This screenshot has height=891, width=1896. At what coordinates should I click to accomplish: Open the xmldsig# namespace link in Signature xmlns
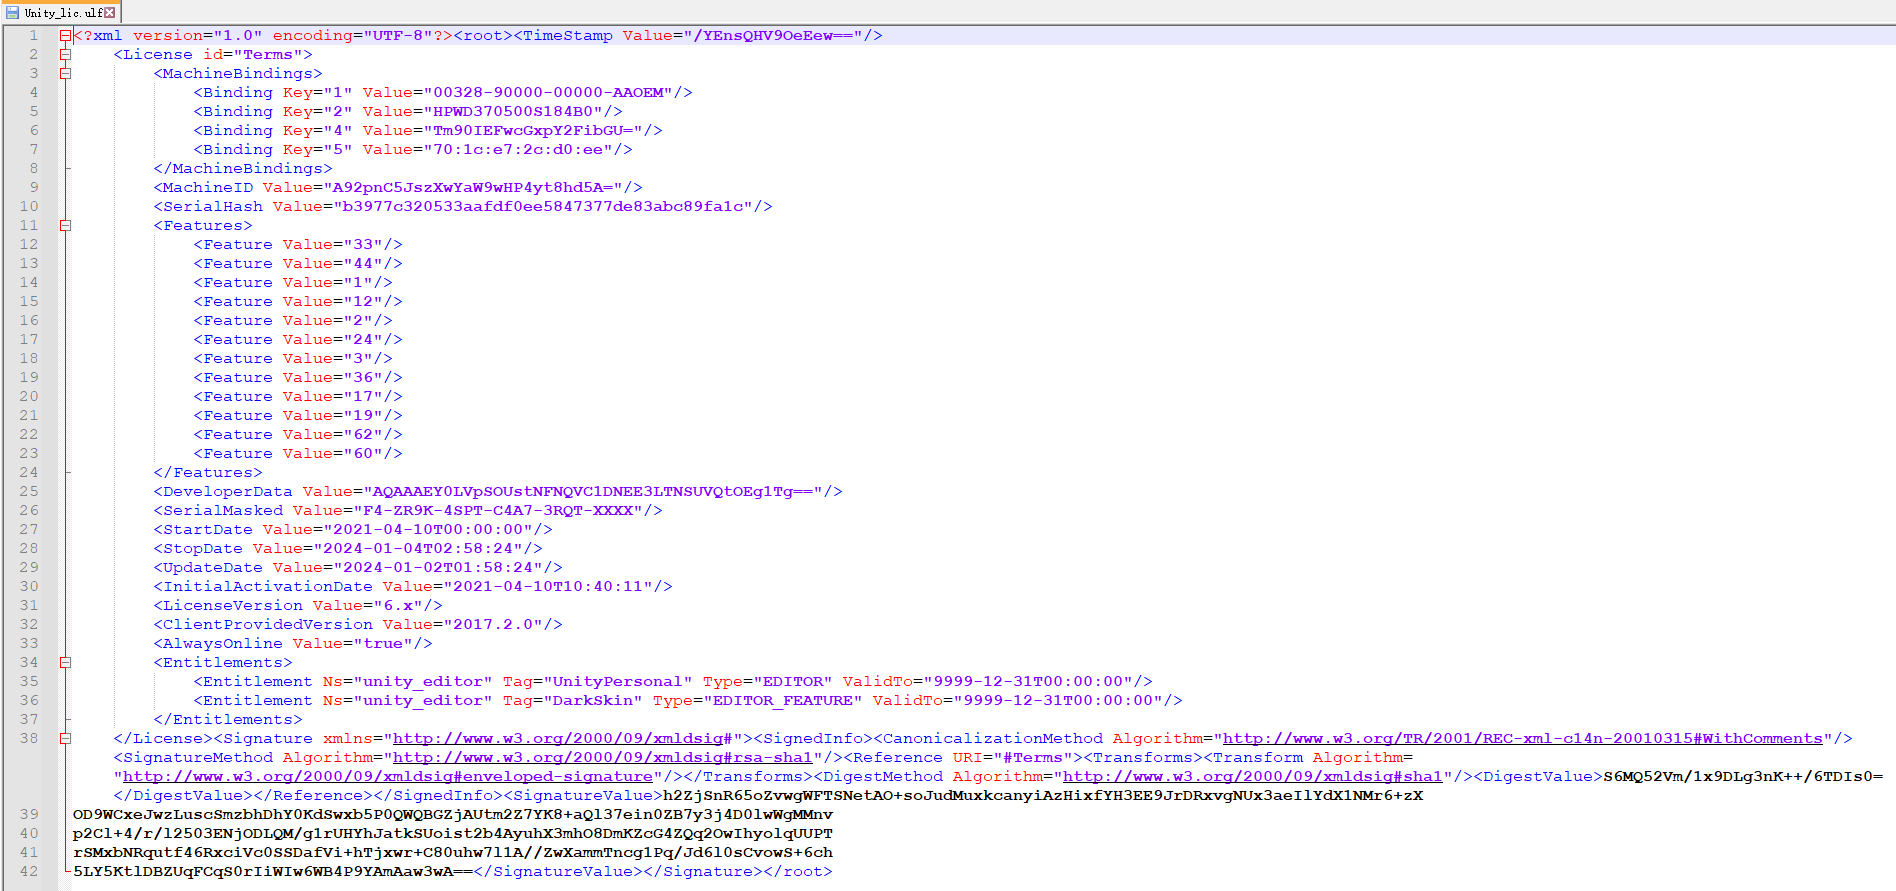[562, 738]
